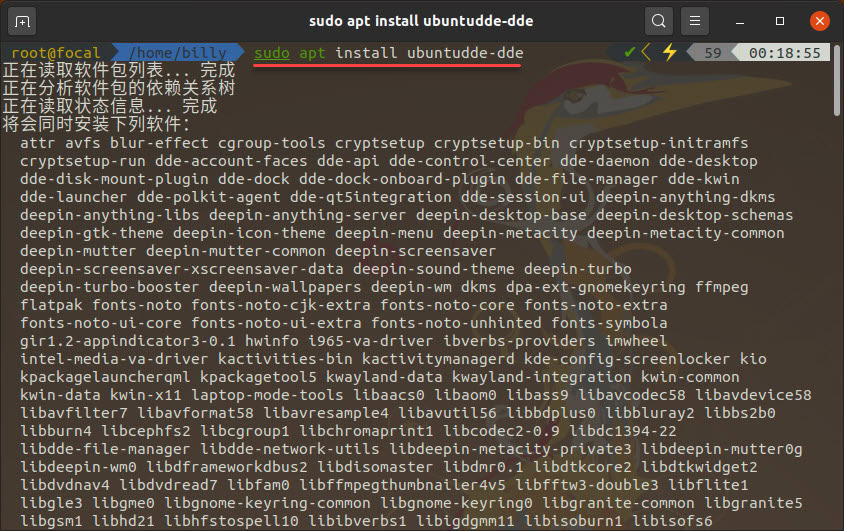Viewport: 844px width, 531px height.
Task: Click the terminal scrollbar handle
Action: 836,80
